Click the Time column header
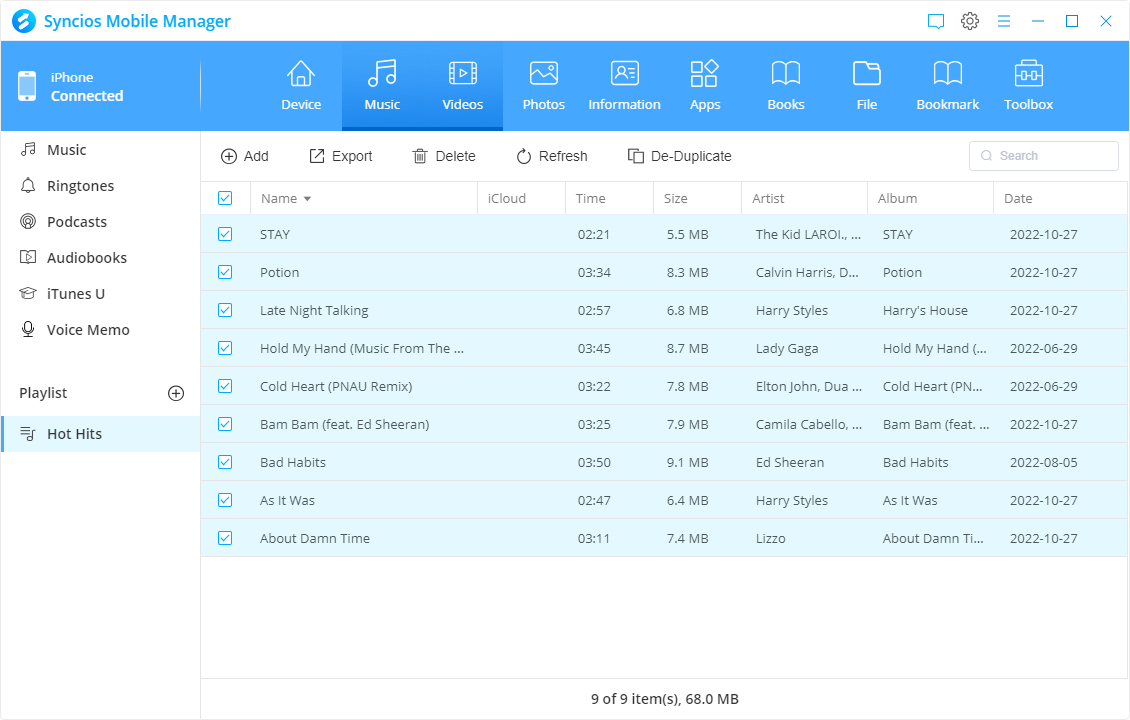This screenshot has height=720, width=1130. [609, 198]
